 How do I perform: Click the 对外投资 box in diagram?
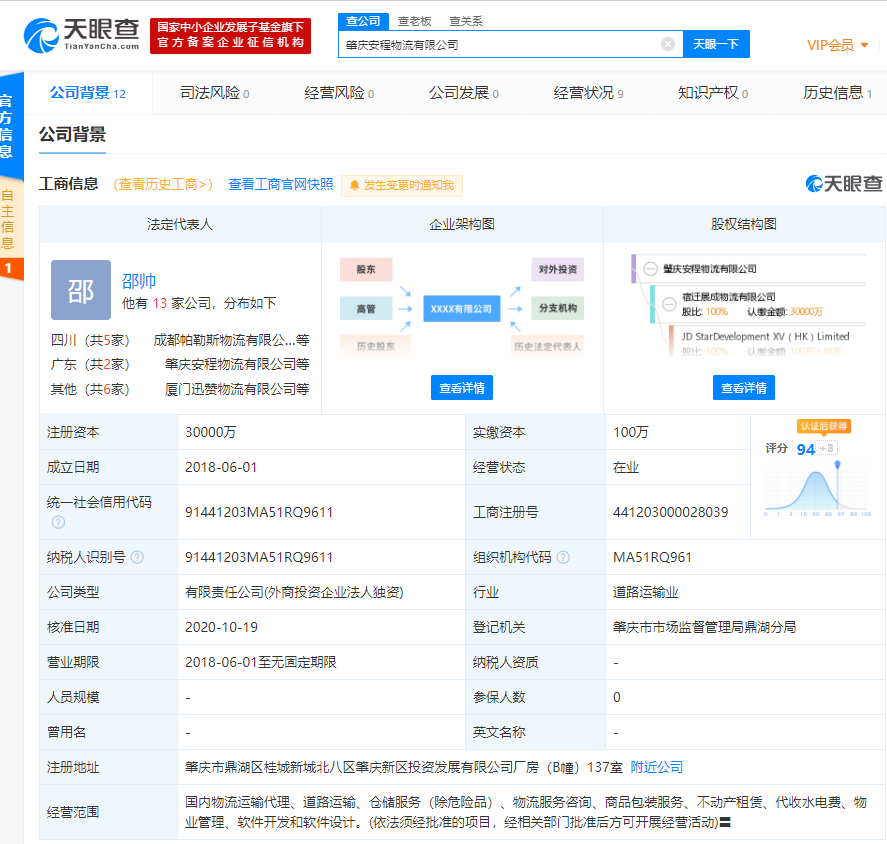tap(557, 269)
